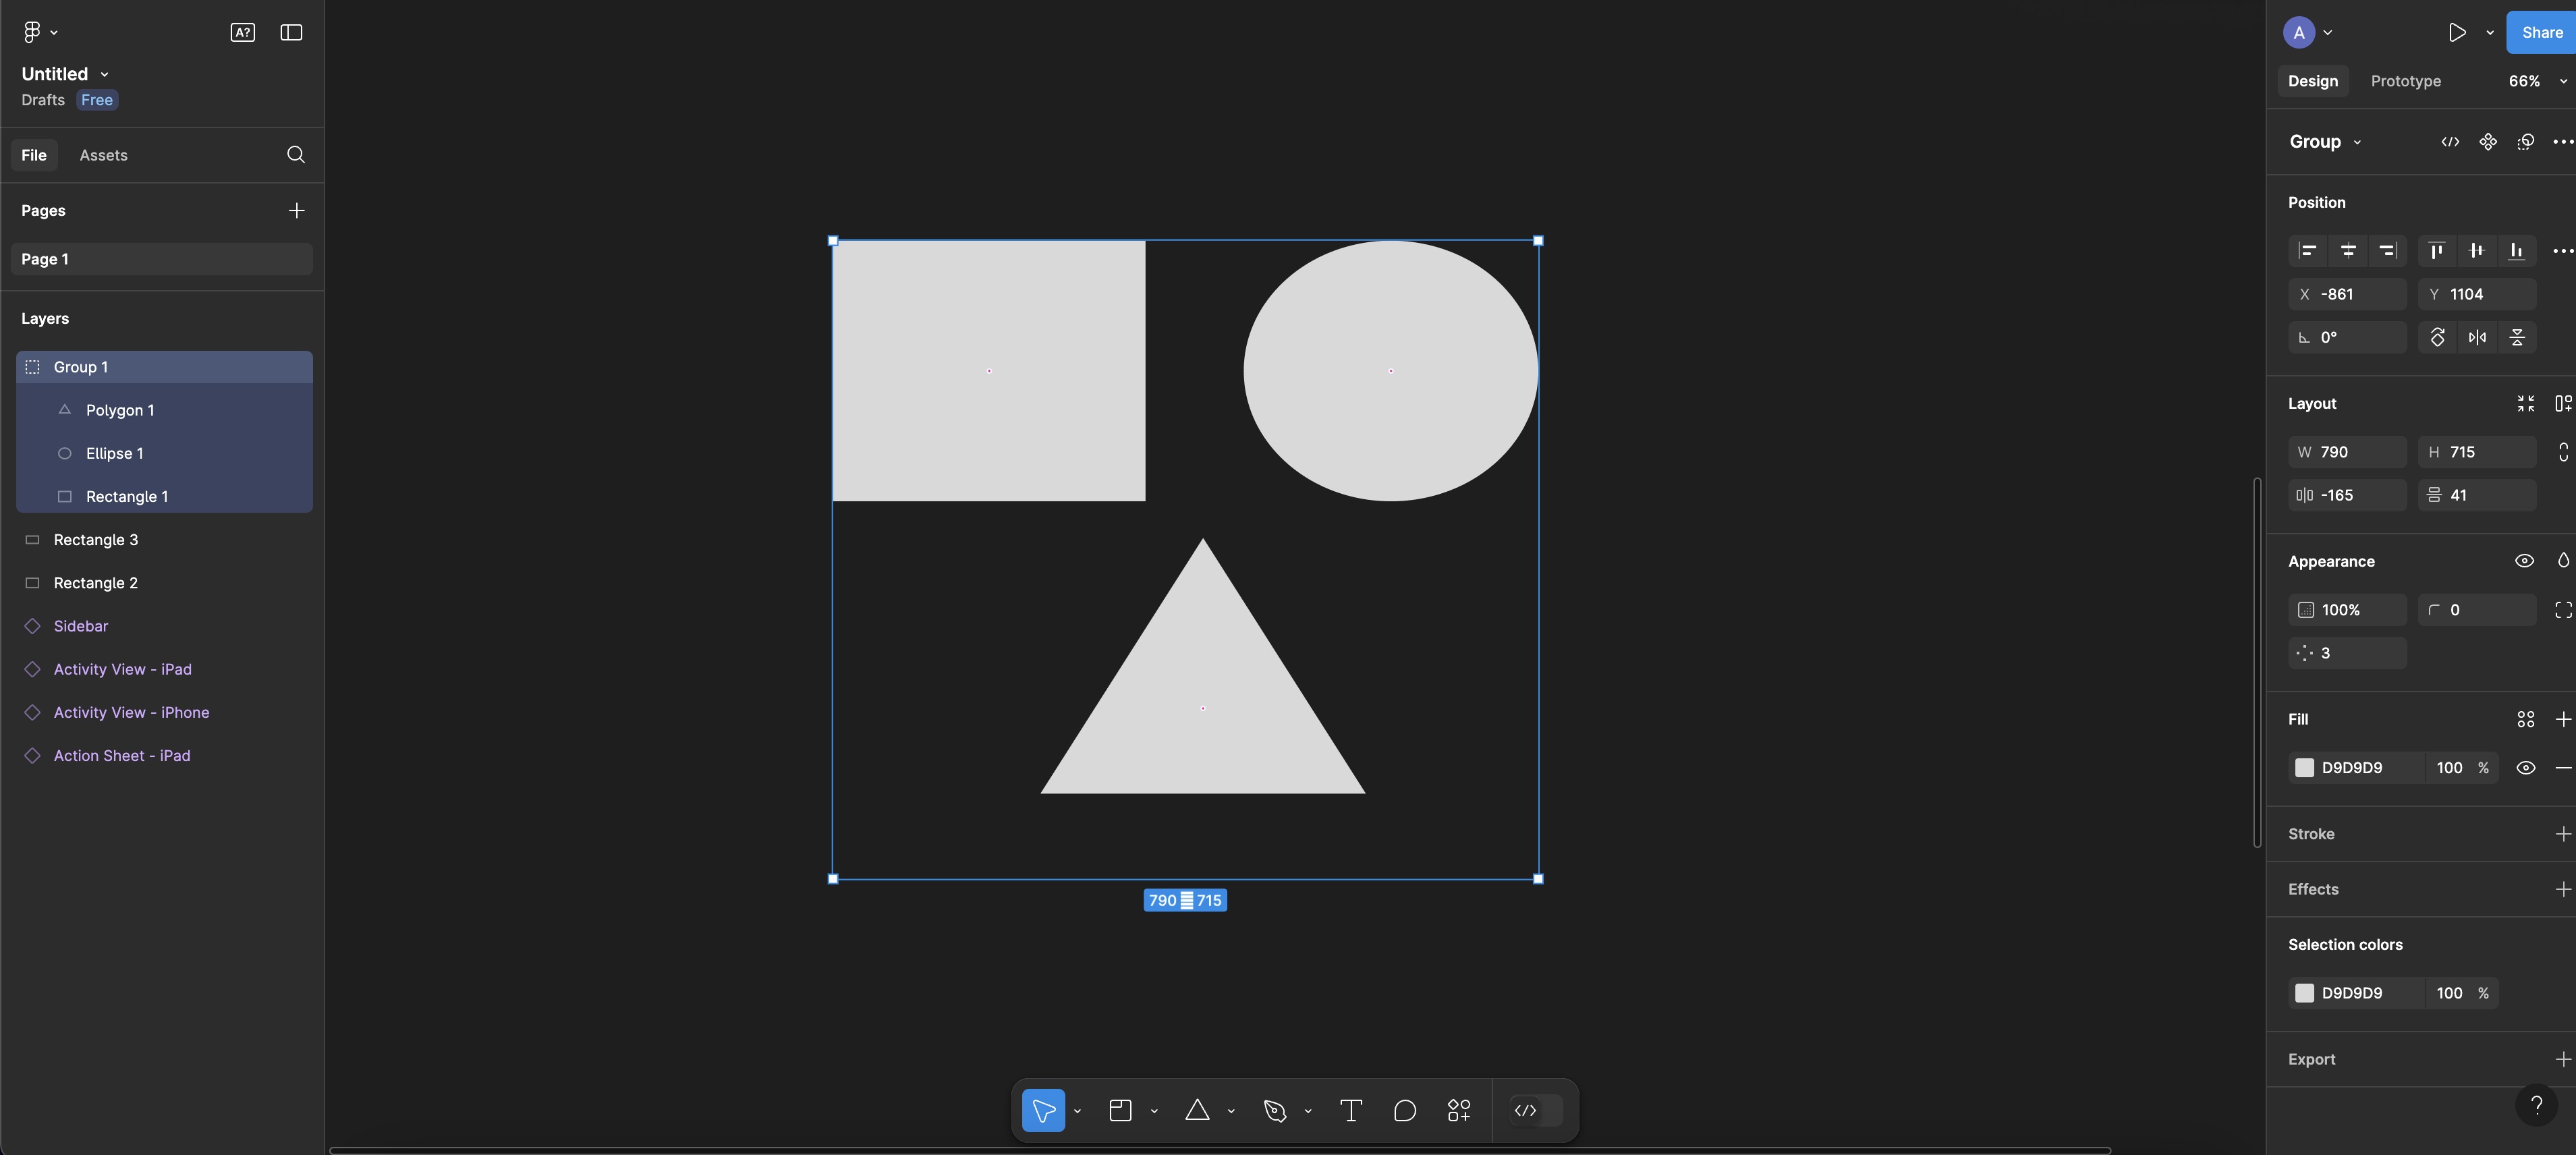Select the Rectangle 3 layer

tap(96, 540)
